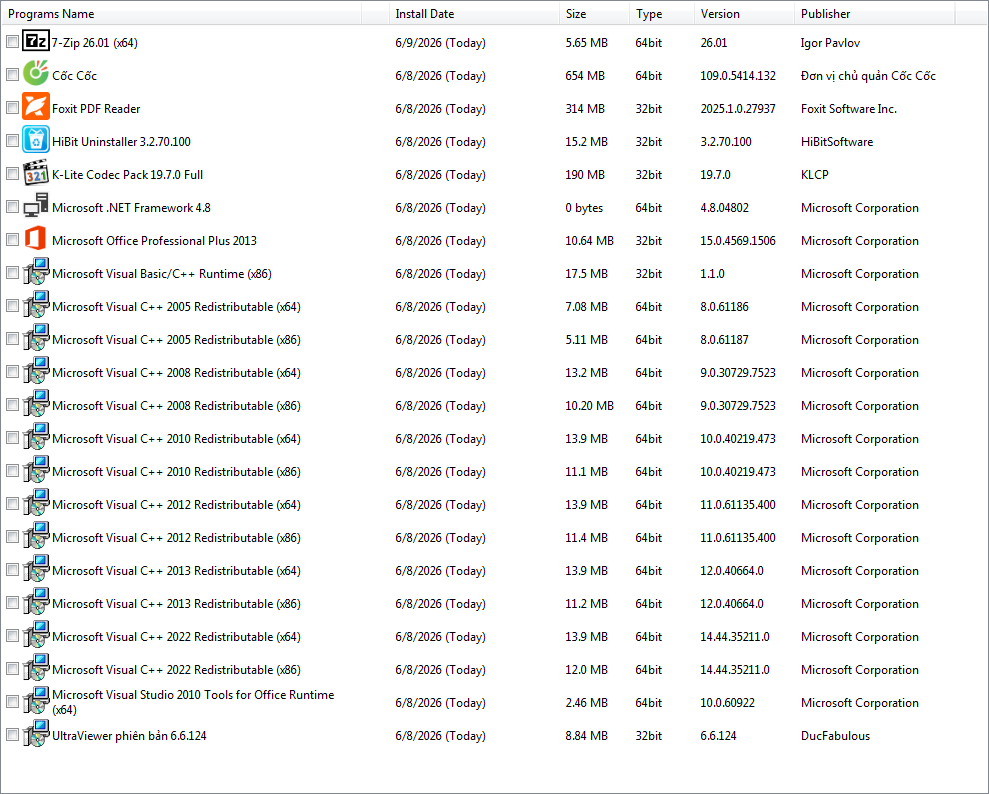Click the 'HiBitSoftware' publisher cell
This screenshot has width=989, height=794.
[836, 142]
